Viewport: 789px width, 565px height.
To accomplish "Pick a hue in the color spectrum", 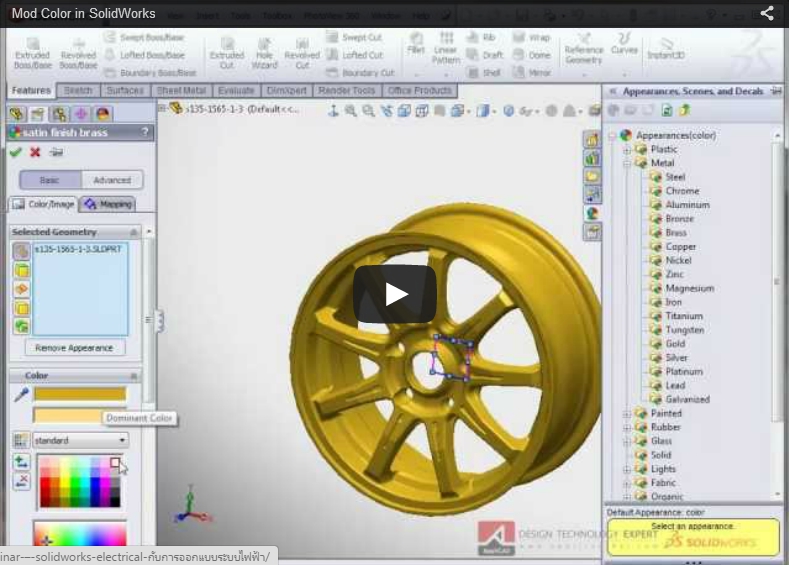I will tap(80, 534).
